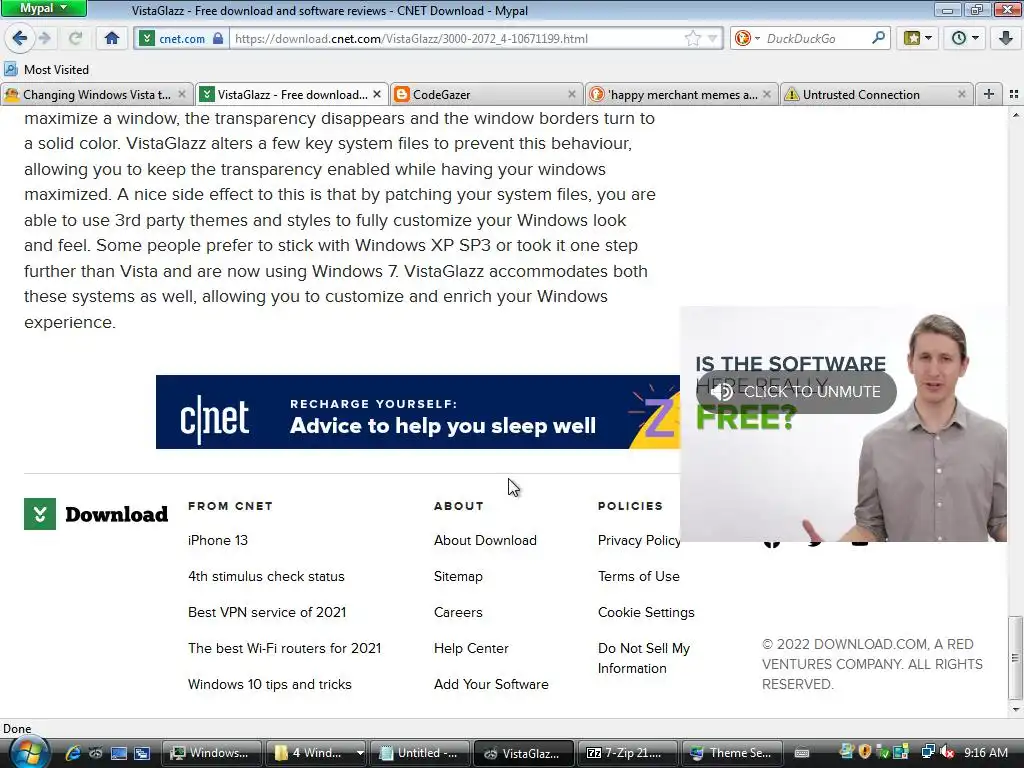Viewport: 1024px width, 768px height.
Task: Open the DuckDuckGo search engine selector
Action: (x=746, y=39)
